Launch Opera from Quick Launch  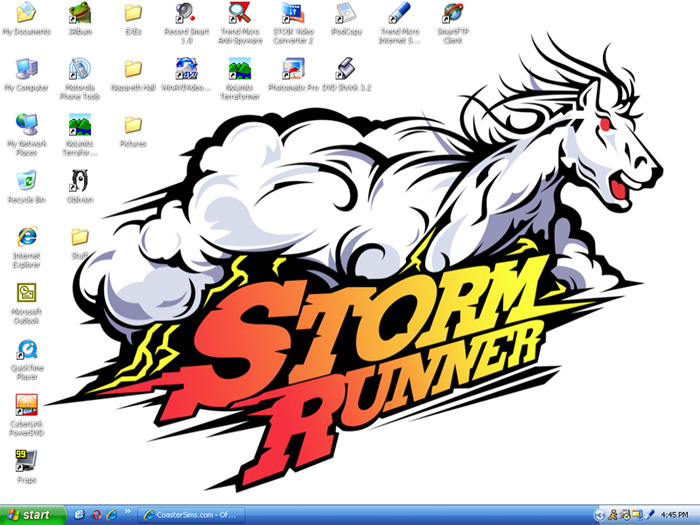(x=96, y=515)
